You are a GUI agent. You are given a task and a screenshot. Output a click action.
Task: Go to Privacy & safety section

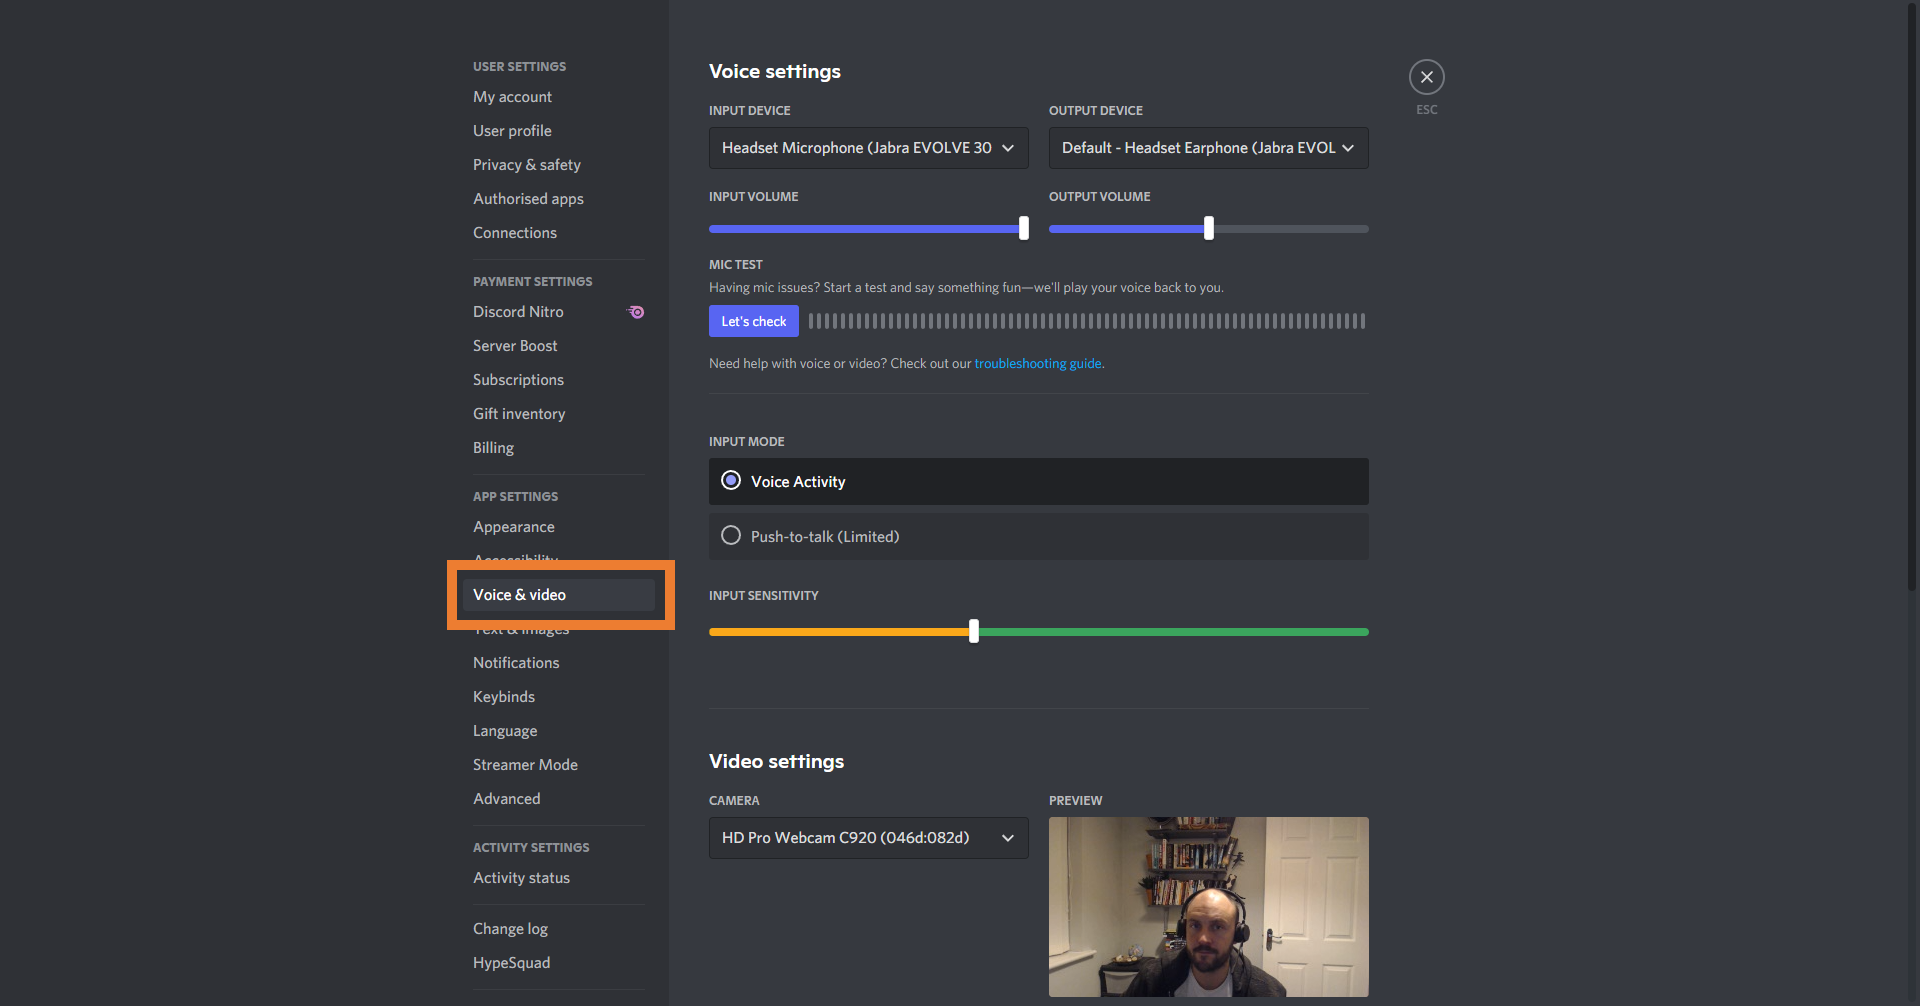(x=526, y=165)
